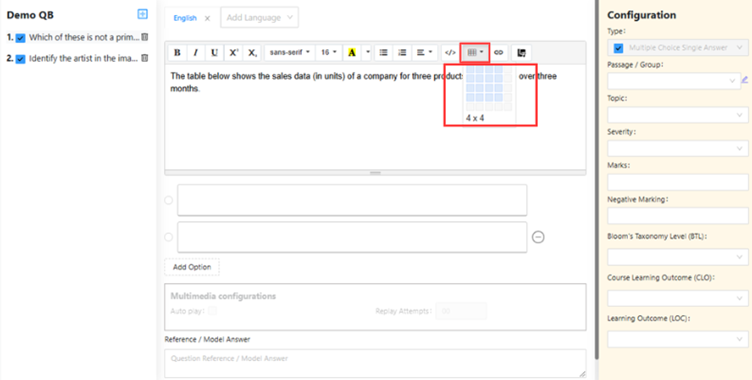The height and width of the screenshot is (380, 752).
Task: Open the Passage / Group dropdown
Action: [673, 81]
